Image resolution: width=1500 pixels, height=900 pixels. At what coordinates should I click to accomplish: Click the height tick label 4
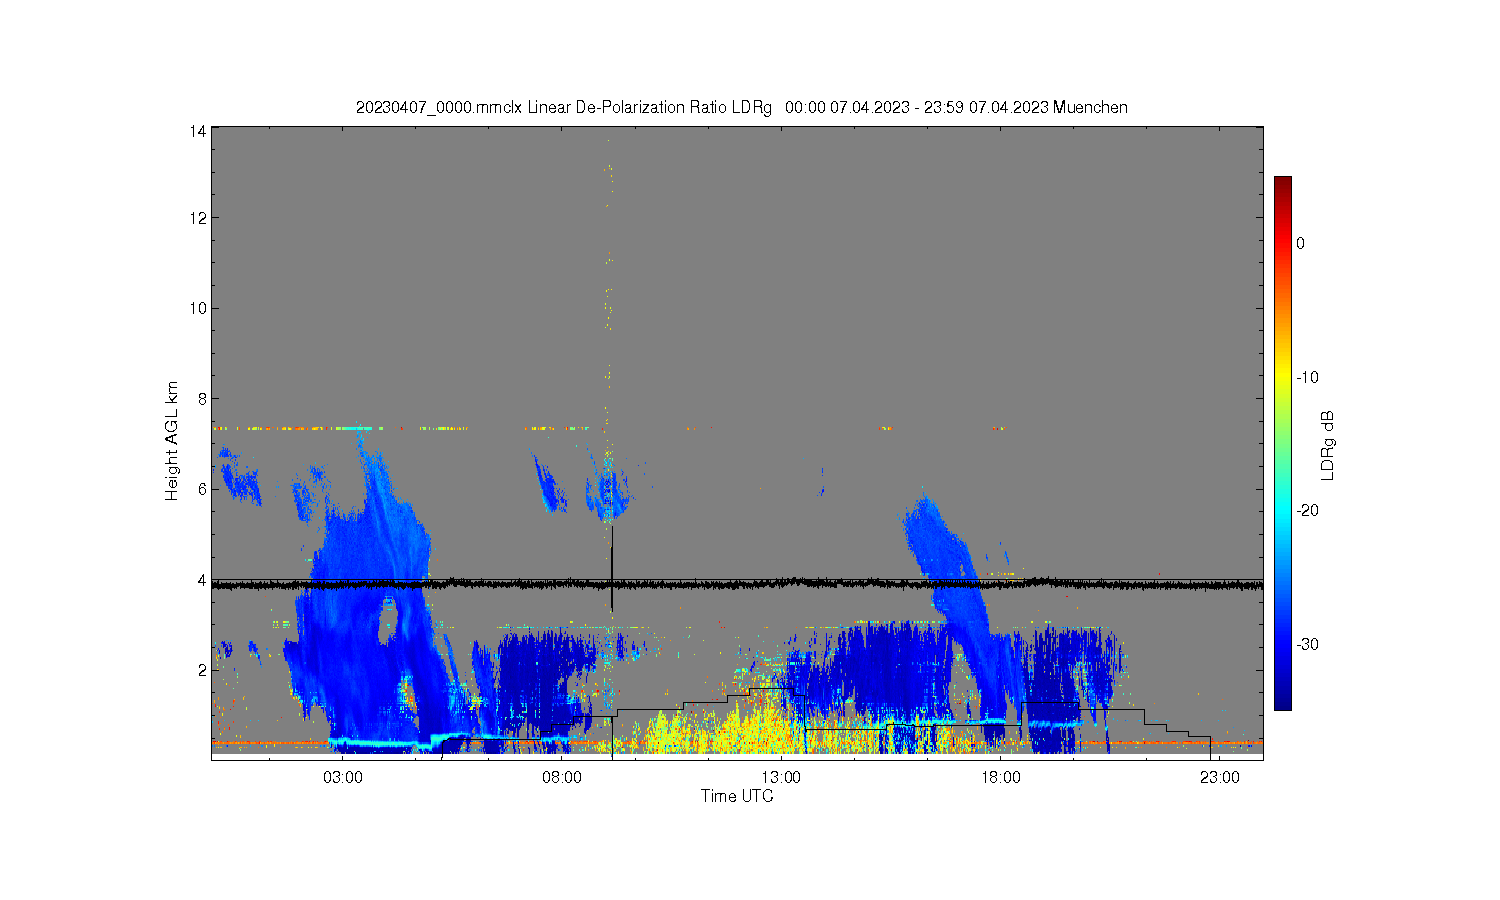(202, 580)
